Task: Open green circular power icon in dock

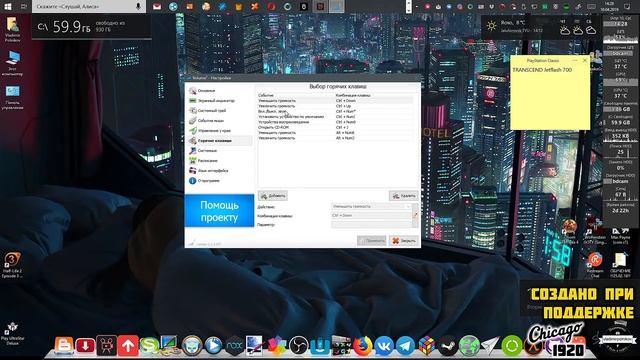Action: [x=512, y=346]
